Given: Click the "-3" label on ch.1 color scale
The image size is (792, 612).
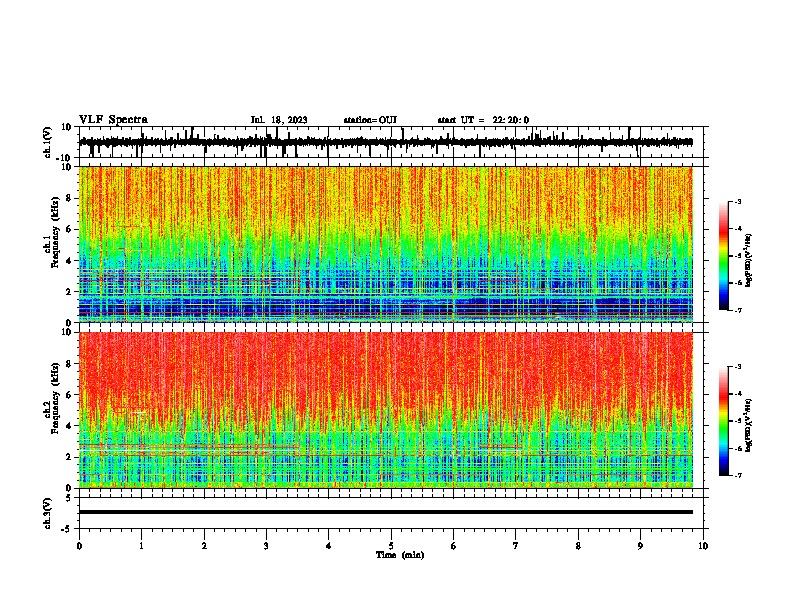Looking at the screenshot, I should tap(738, 201).
